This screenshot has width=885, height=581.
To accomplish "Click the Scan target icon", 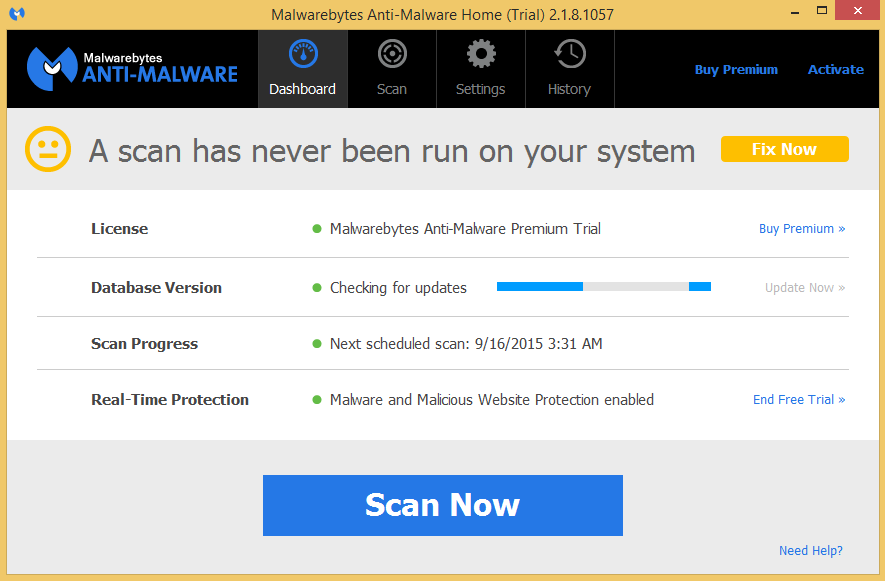I will click(392, 54).
